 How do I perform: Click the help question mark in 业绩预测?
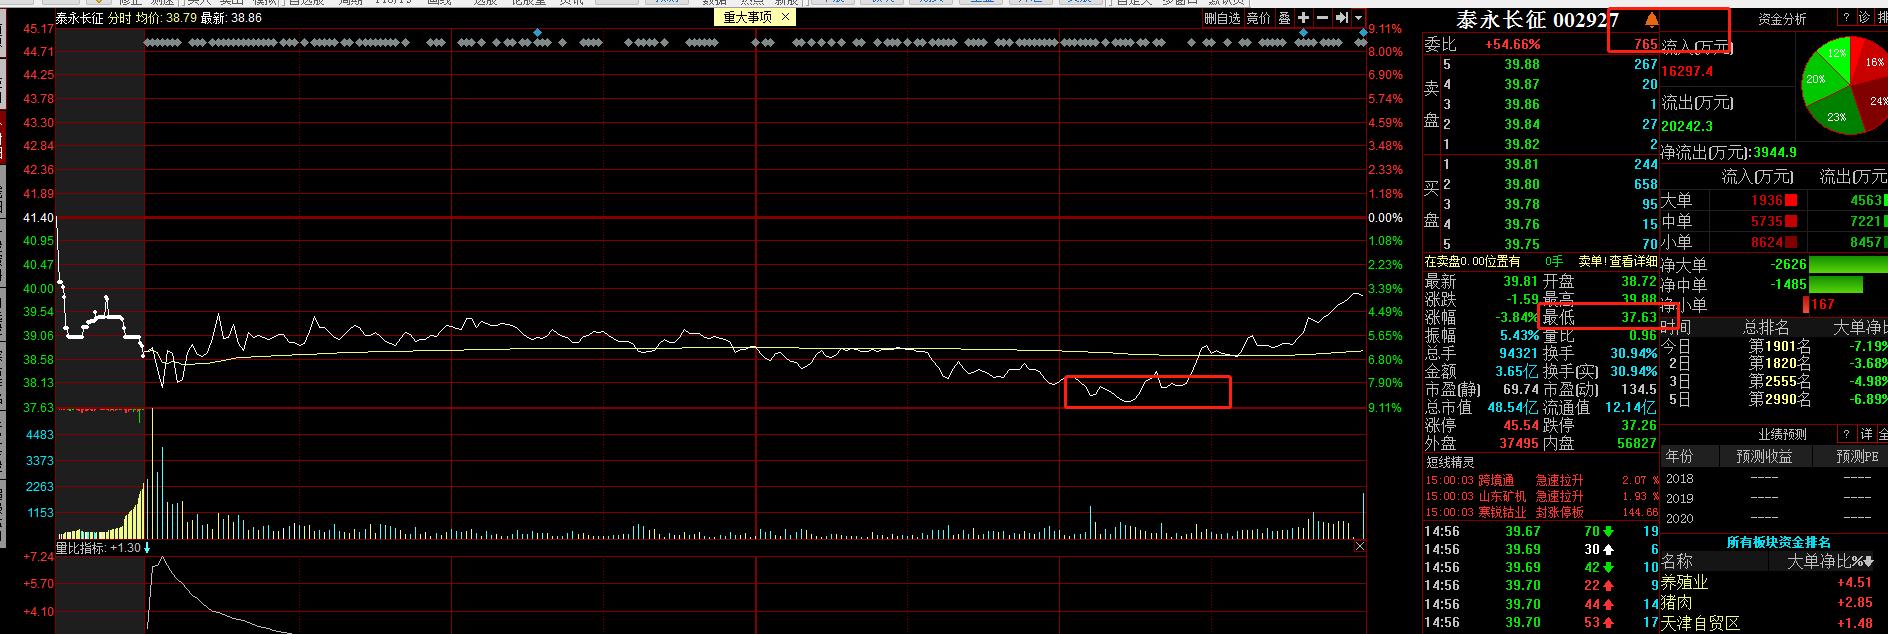1845,435
